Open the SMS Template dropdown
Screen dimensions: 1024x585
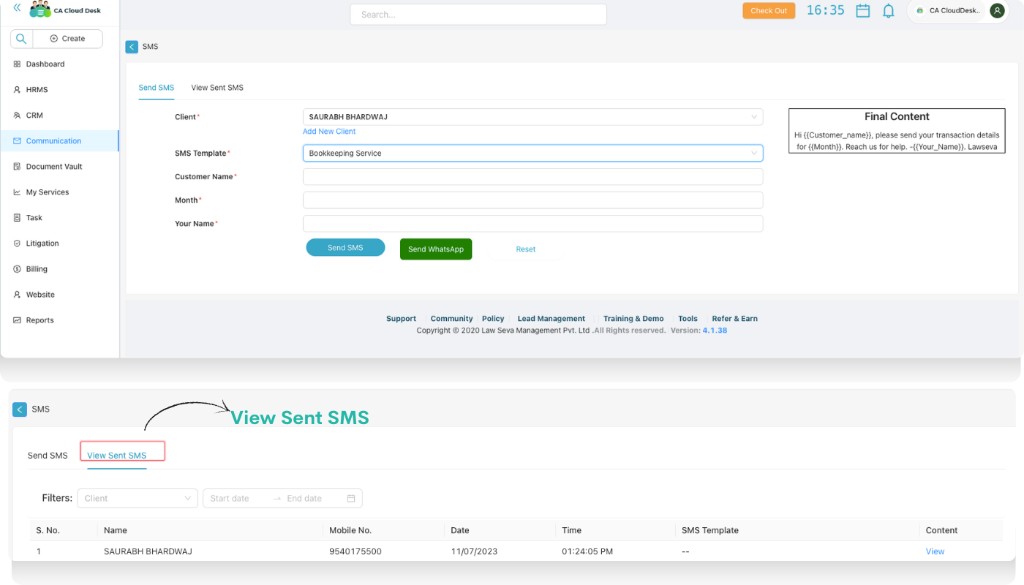coord(534,153)
